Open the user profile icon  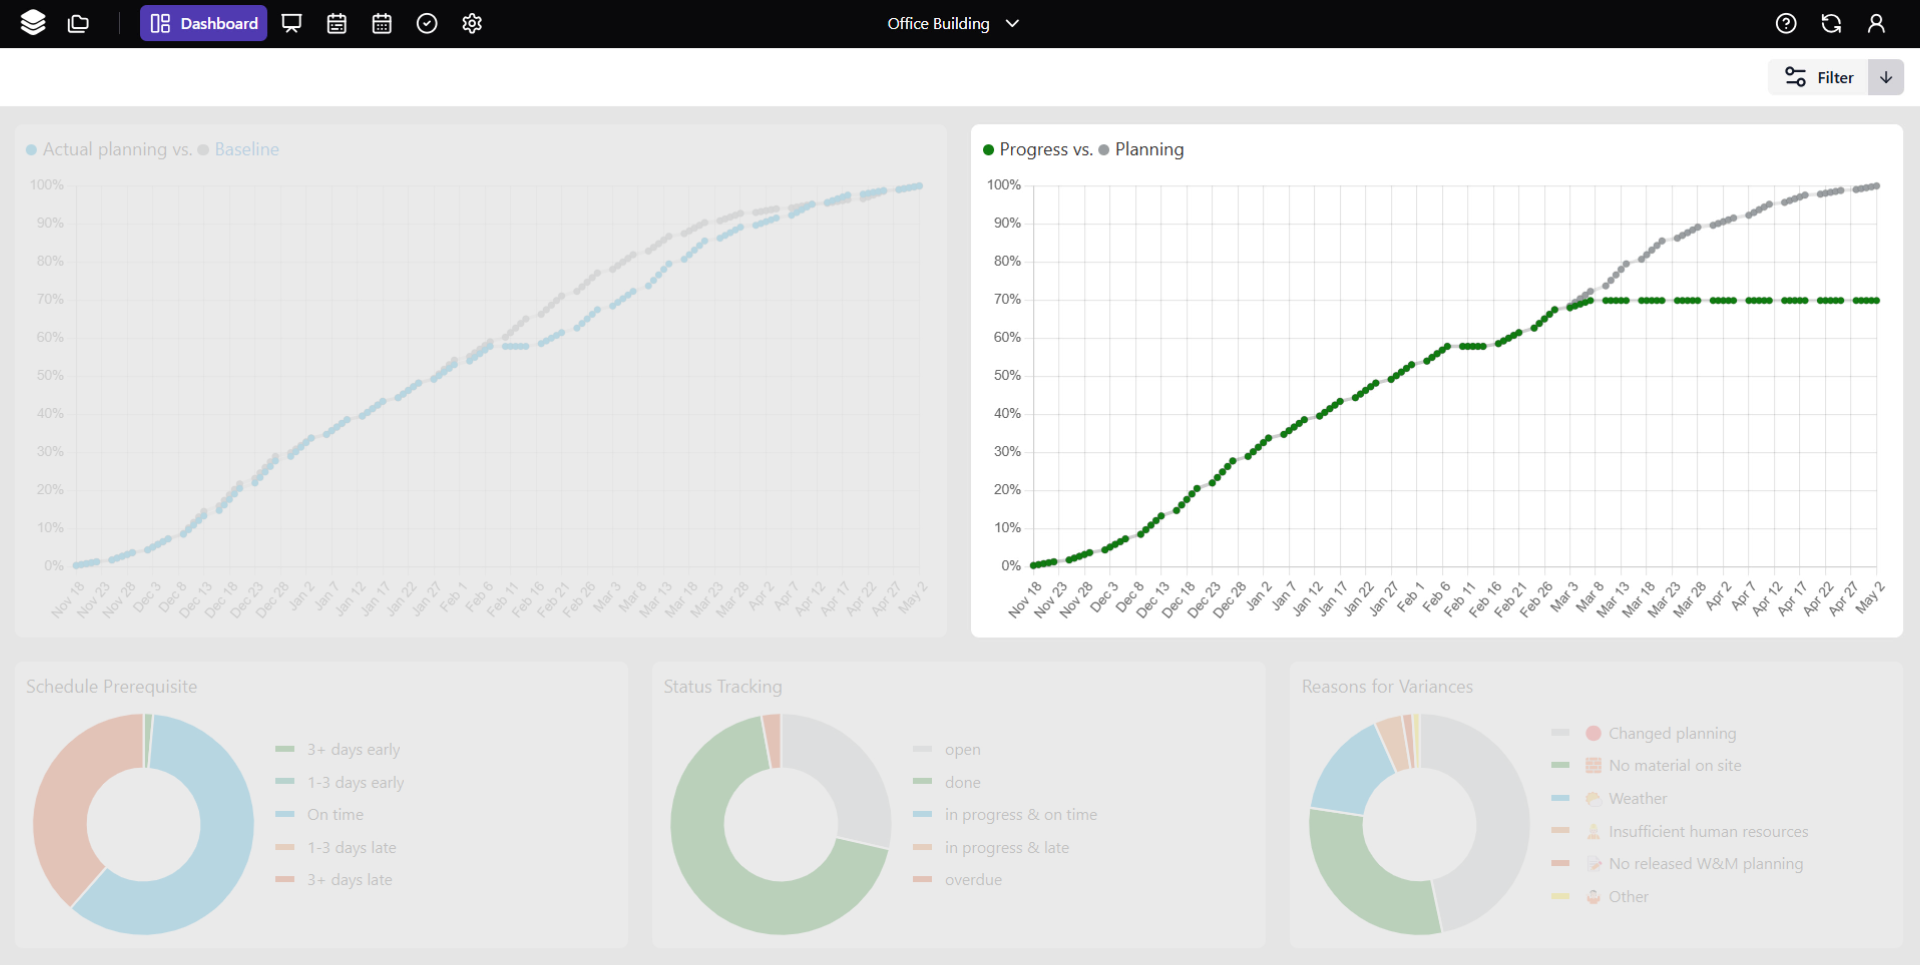click(1876, 23)
